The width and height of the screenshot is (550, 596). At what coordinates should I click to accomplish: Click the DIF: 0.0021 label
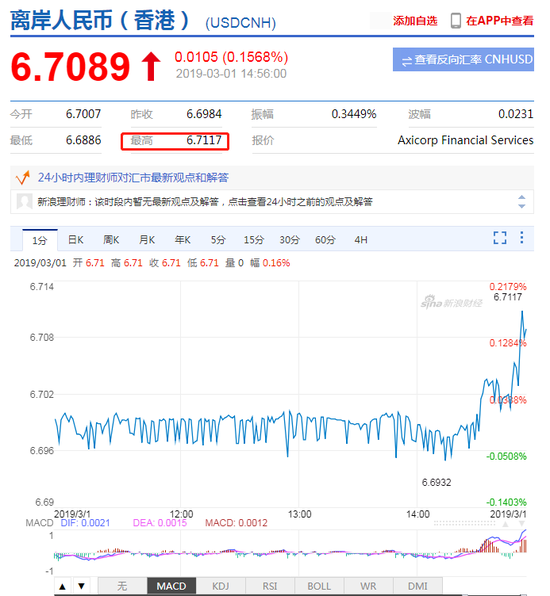coord(85,523)
